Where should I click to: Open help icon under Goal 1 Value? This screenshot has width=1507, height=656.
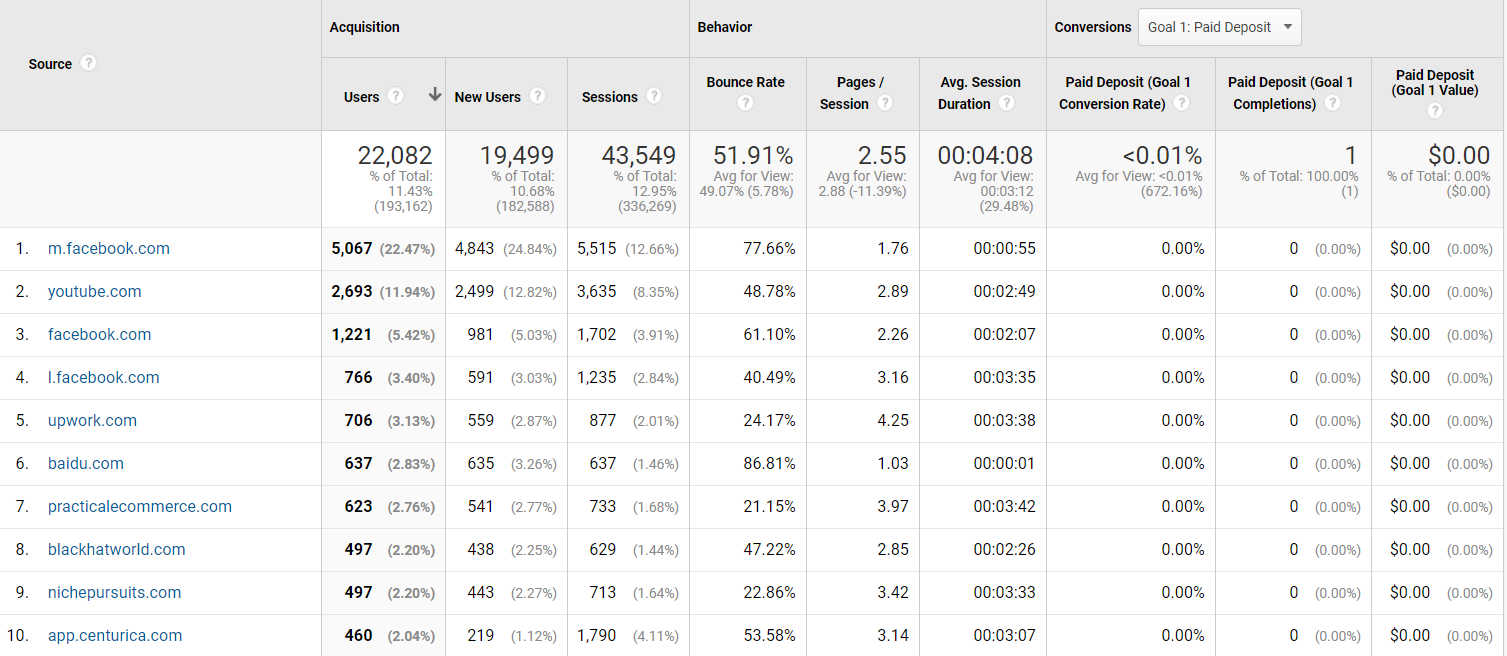pos(1435,110)
